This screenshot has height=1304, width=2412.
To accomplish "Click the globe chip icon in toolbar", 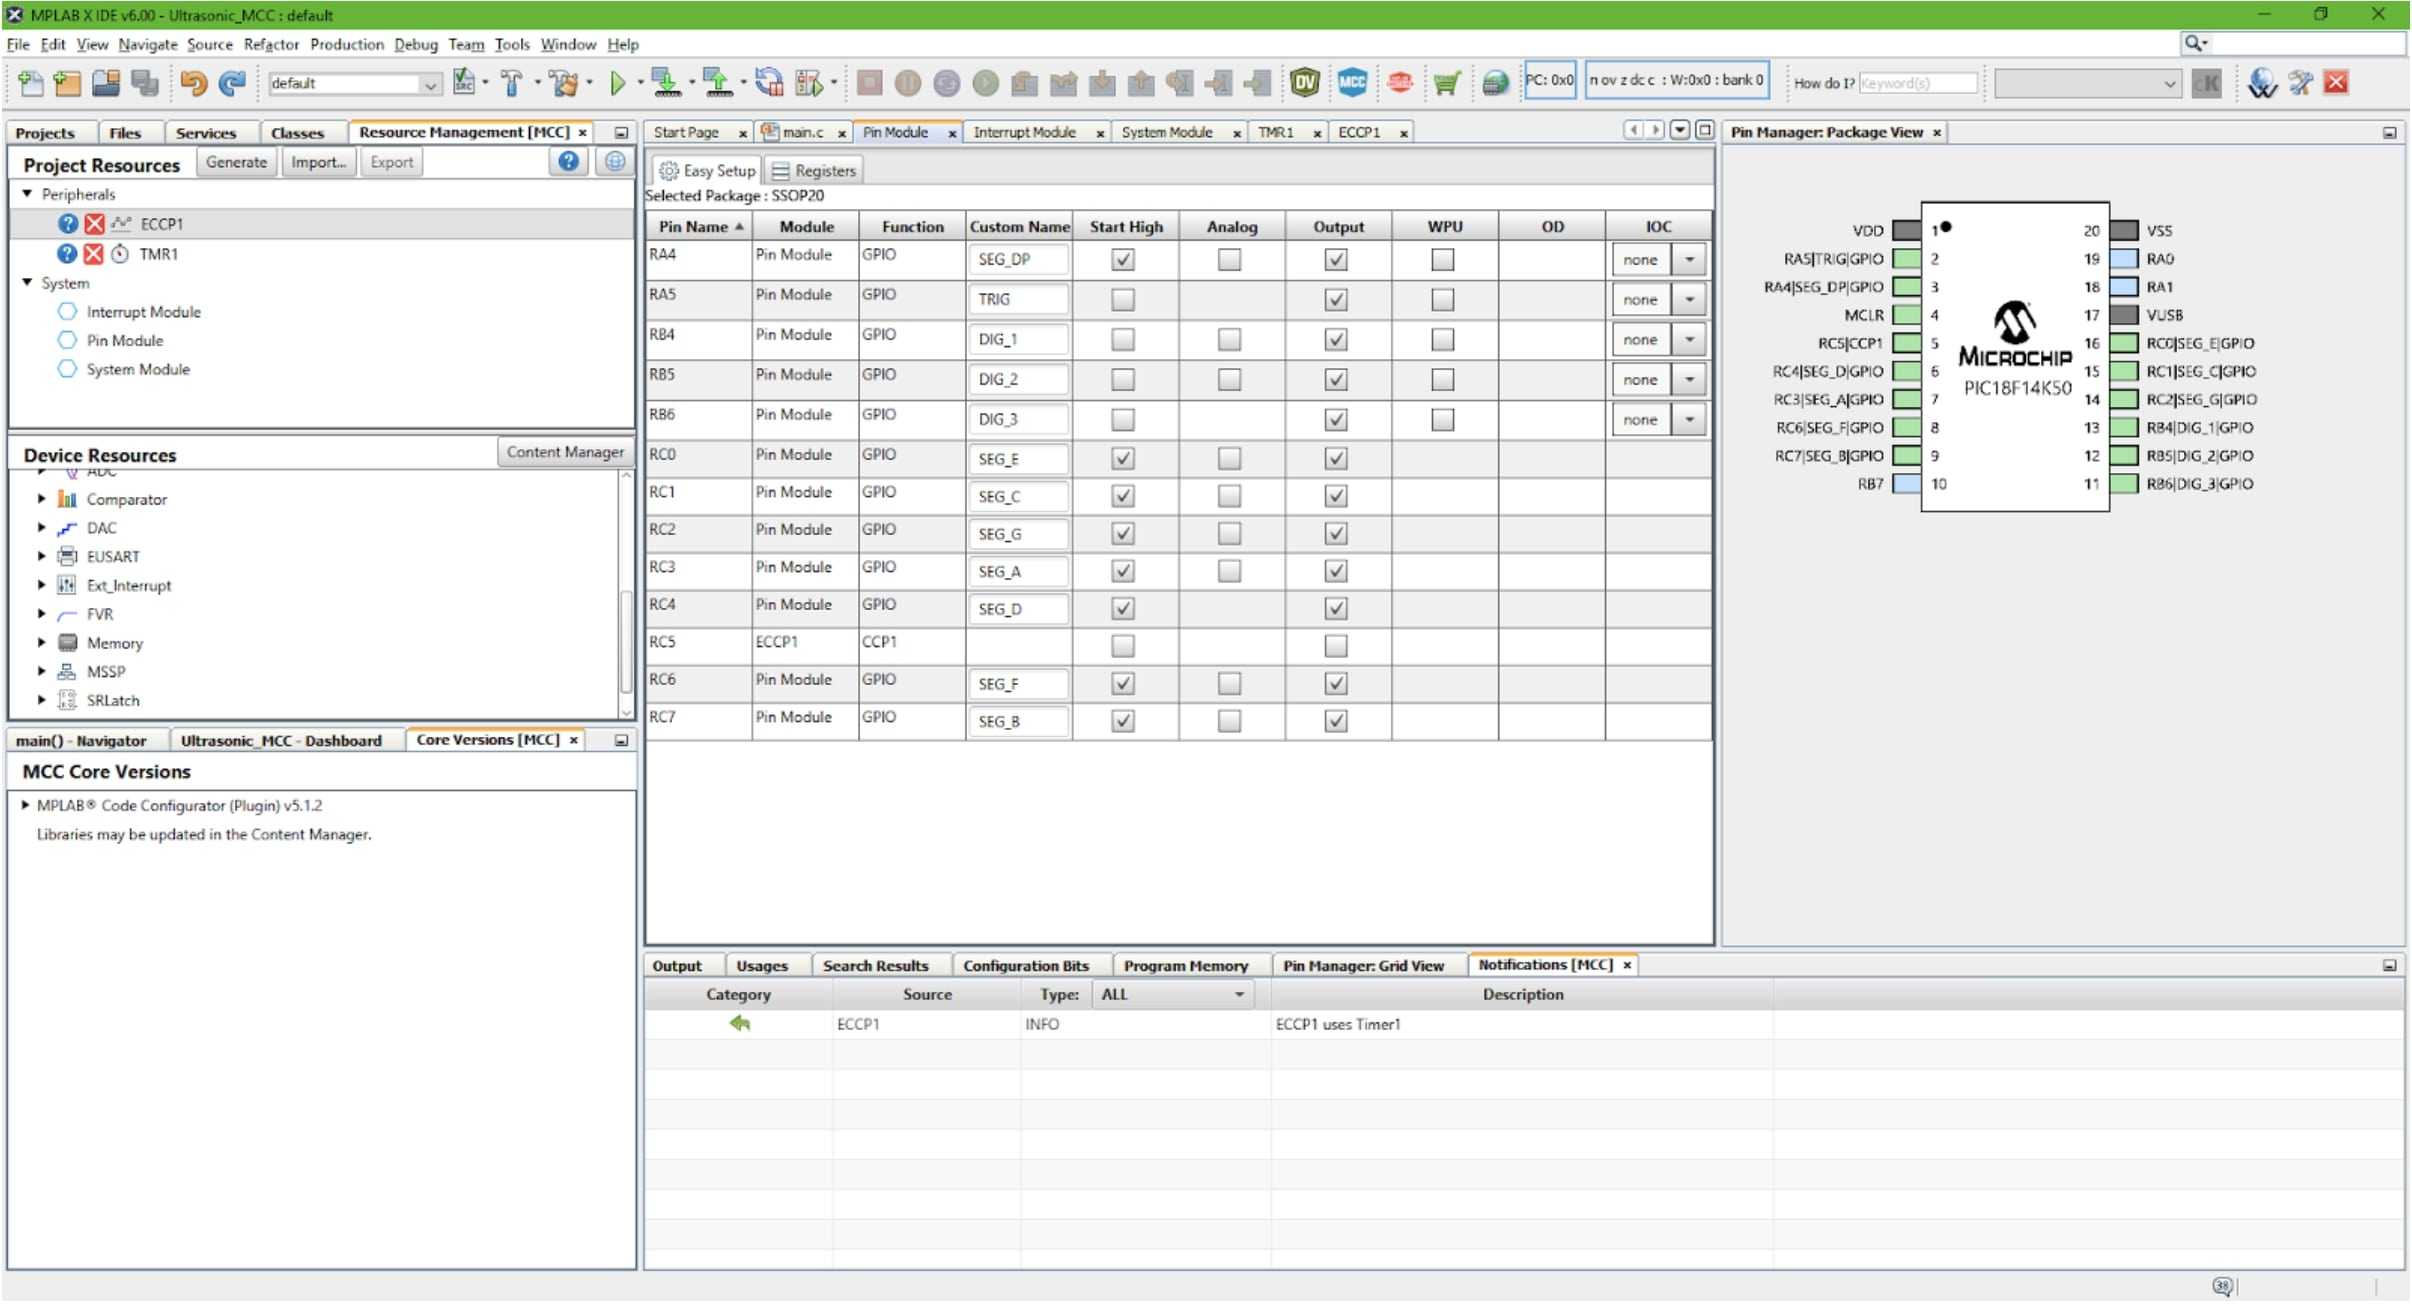I will [x=1495, y=83].
